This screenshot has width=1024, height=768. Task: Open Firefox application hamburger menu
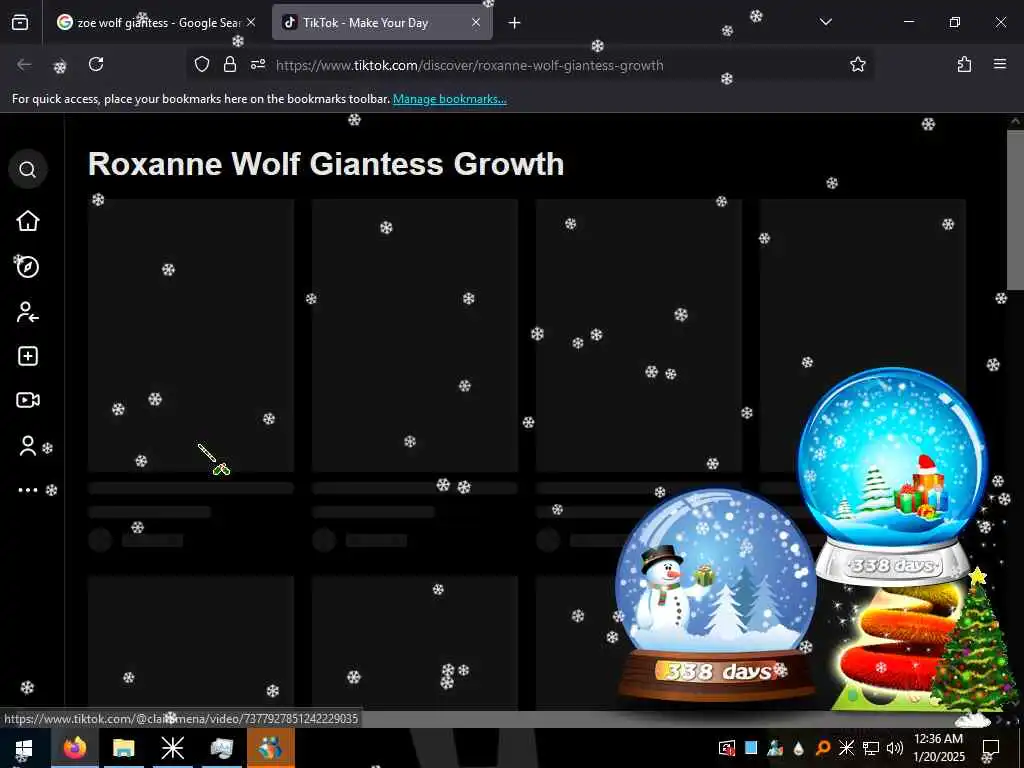pos(1000,64)
